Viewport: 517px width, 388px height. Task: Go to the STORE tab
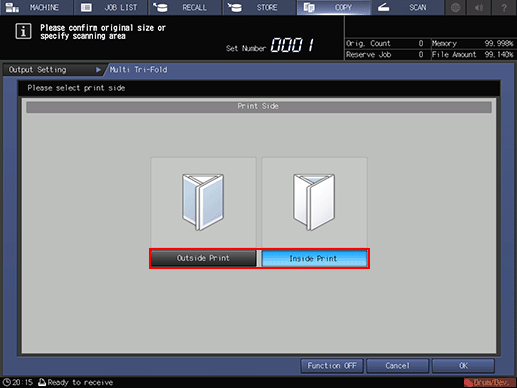tap(259, 7)
